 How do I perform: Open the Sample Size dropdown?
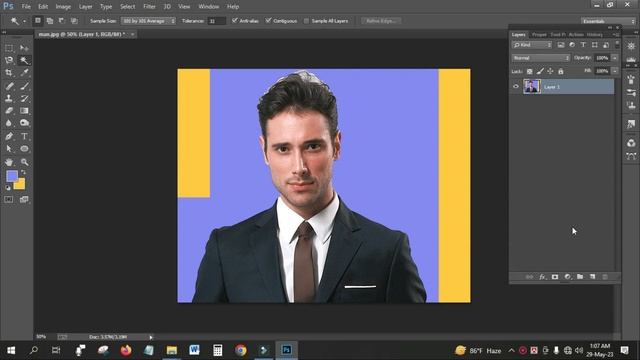tap(148, 21)
